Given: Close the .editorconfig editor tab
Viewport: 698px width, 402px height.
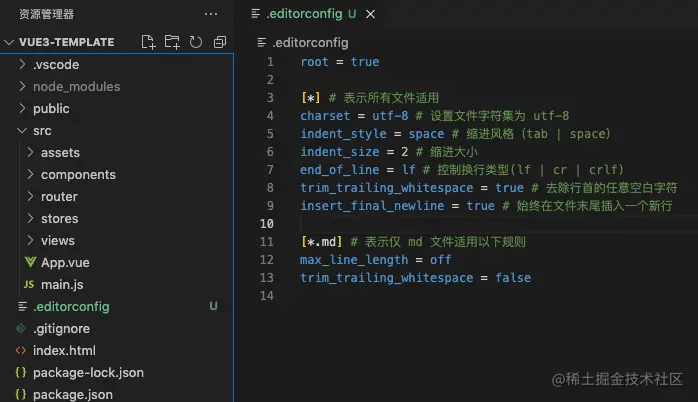Looking at the screenshot, I should (x=370, y=14).
